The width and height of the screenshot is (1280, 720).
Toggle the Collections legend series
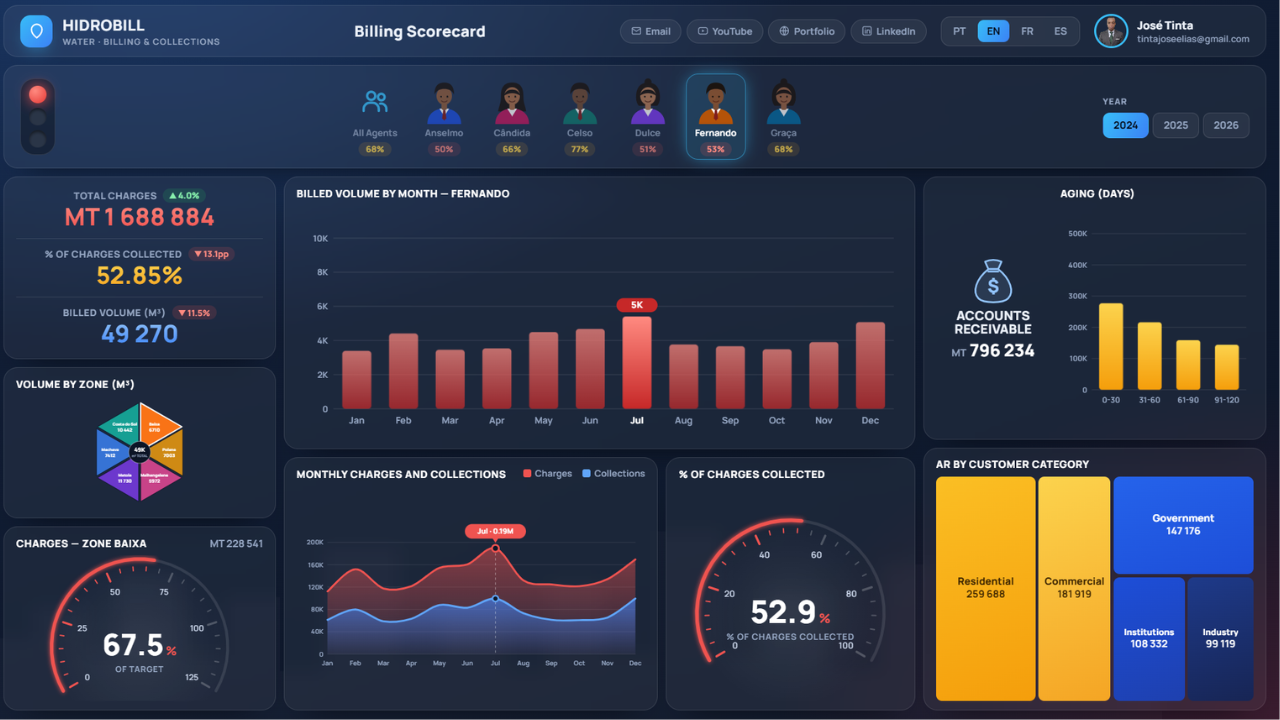[614, 474]
